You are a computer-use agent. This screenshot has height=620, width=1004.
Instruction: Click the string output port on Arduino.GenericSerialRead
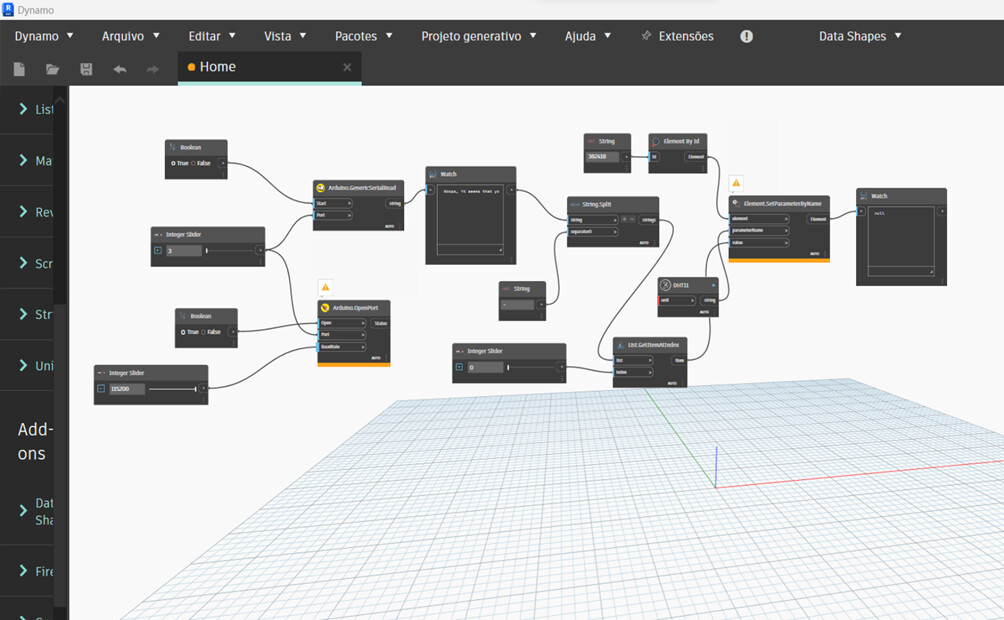[394, 204]
